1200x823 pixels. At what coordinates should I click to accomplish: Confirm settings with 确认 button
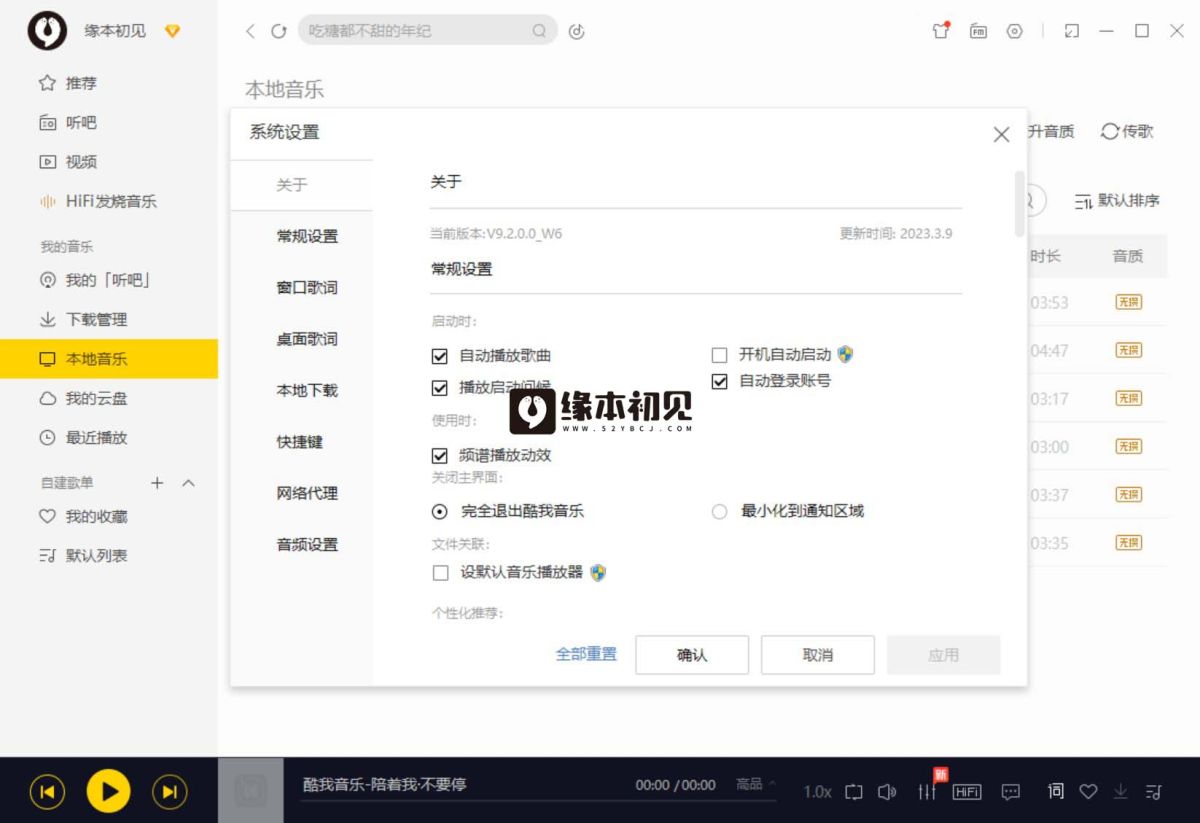(x=692, y=655)
